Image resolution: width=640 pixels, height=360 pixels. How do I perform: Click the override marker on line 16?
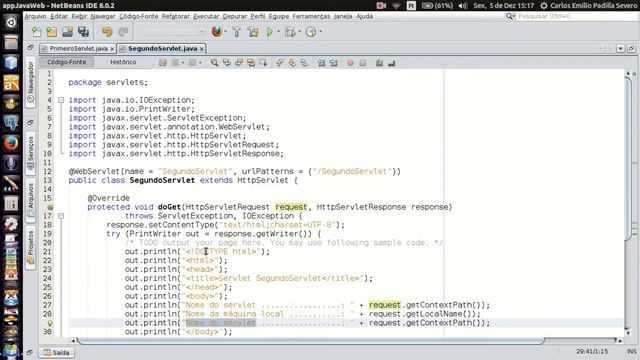tap(50, 207)
